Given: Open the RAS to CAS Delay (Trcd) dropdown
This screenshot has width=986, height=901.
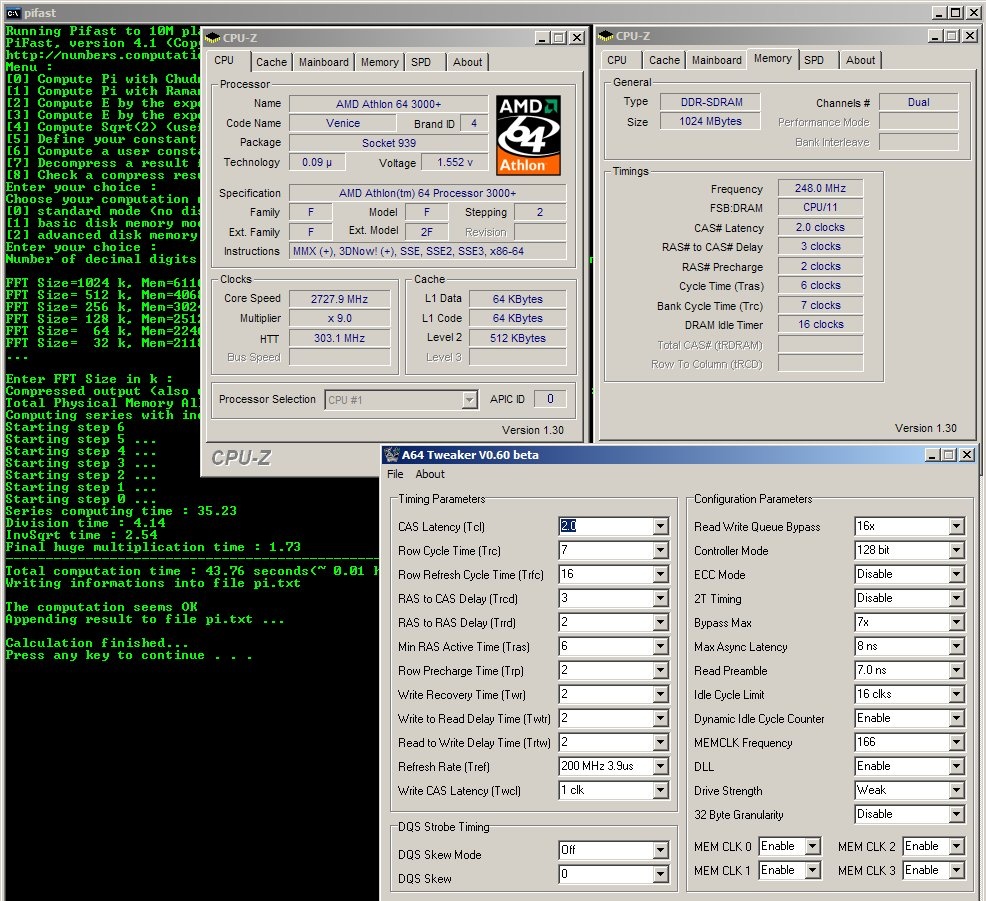Looking at the screenshot, I should [x=660, y=598].
